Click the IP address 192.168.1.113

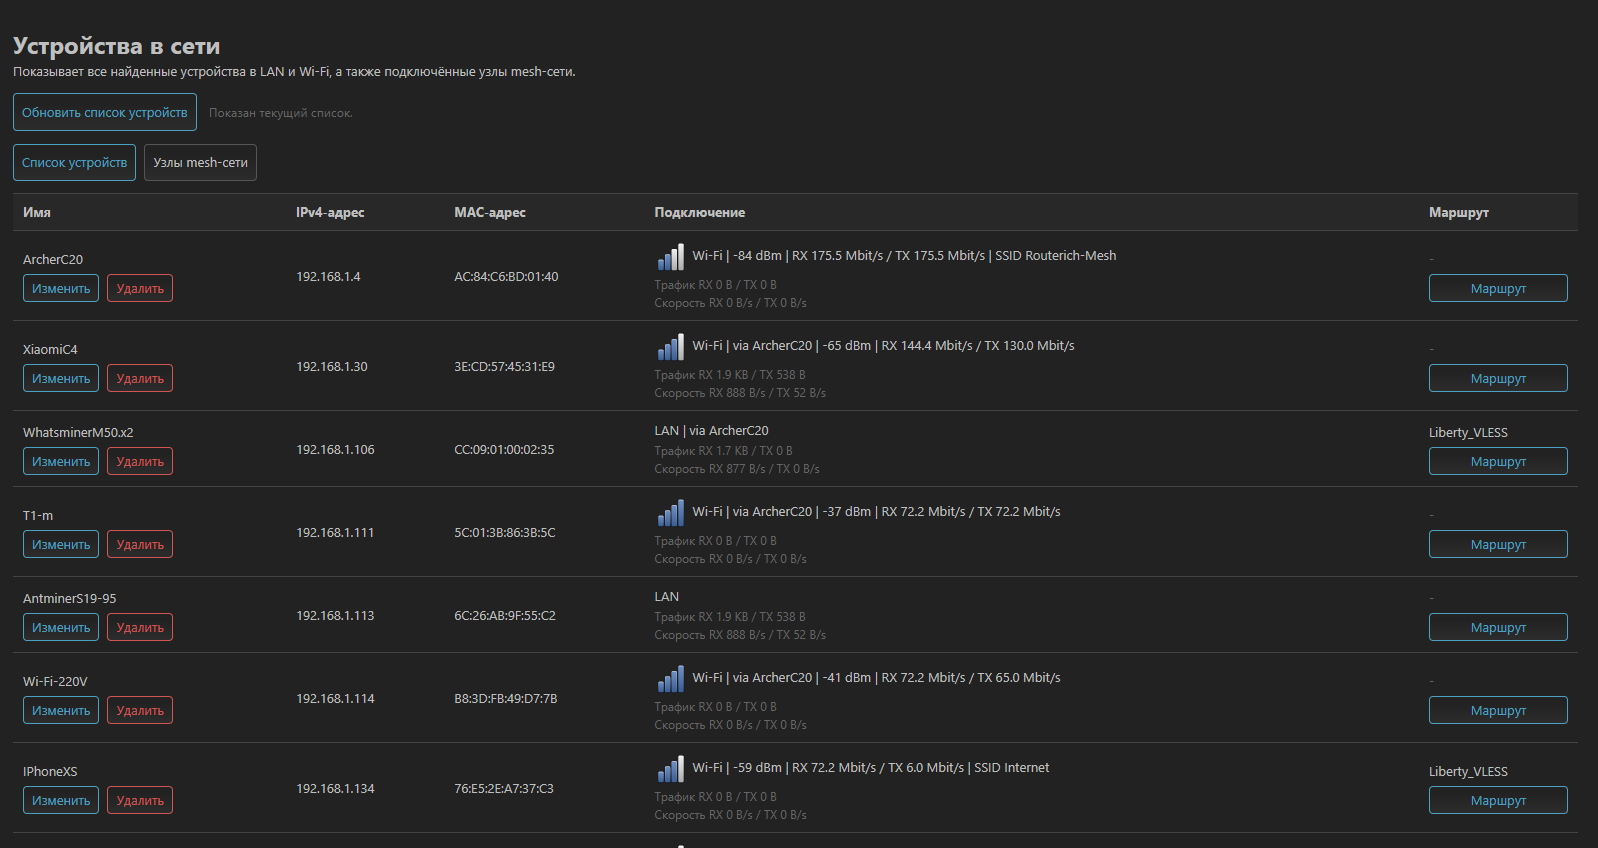click(335, 616)
